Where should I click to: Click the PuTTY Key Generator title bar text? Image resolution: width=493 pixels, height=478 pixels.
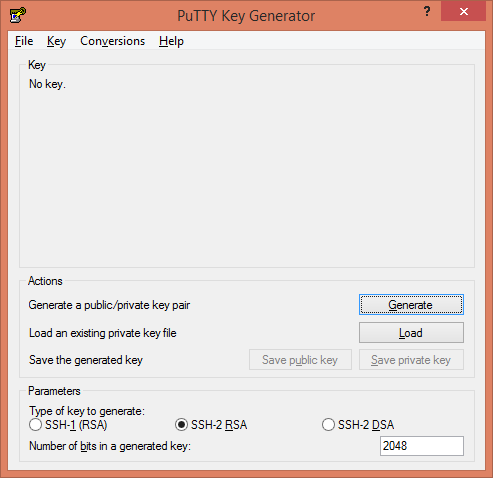point(246,16)
